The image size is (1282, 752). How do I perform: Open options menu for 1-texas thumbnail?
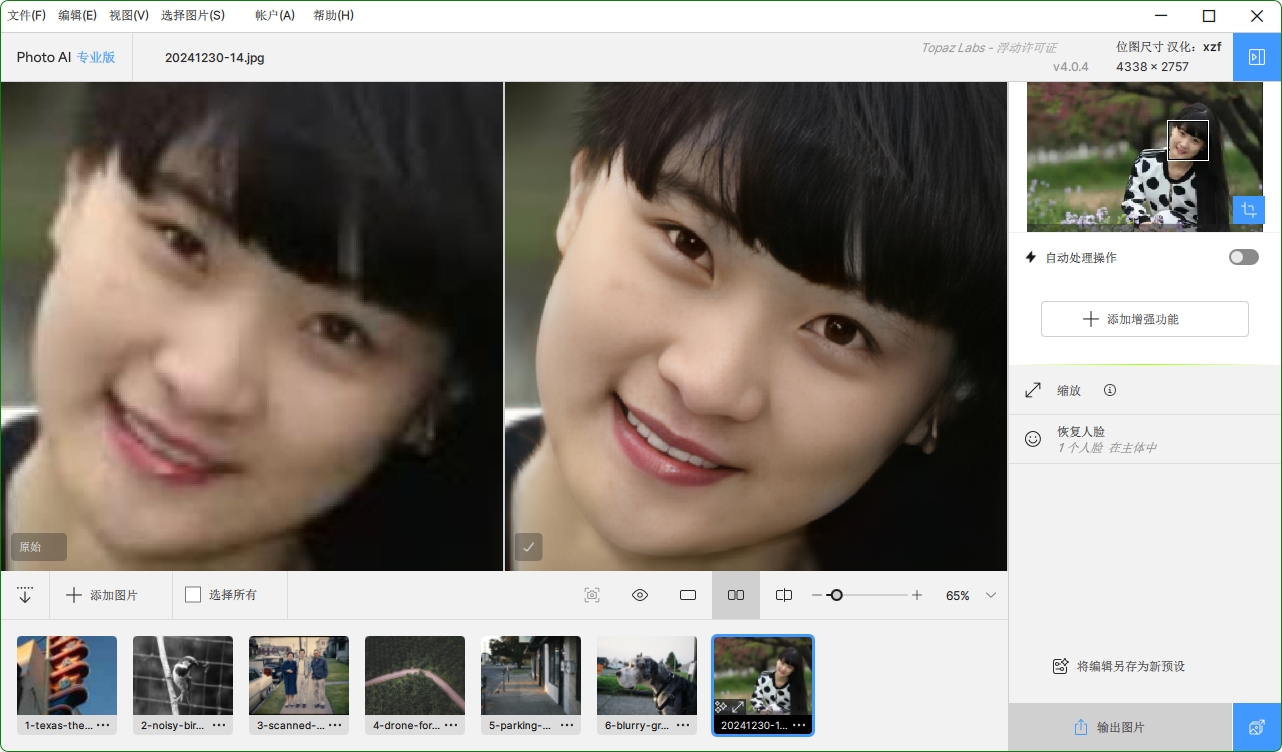[103, 725]
